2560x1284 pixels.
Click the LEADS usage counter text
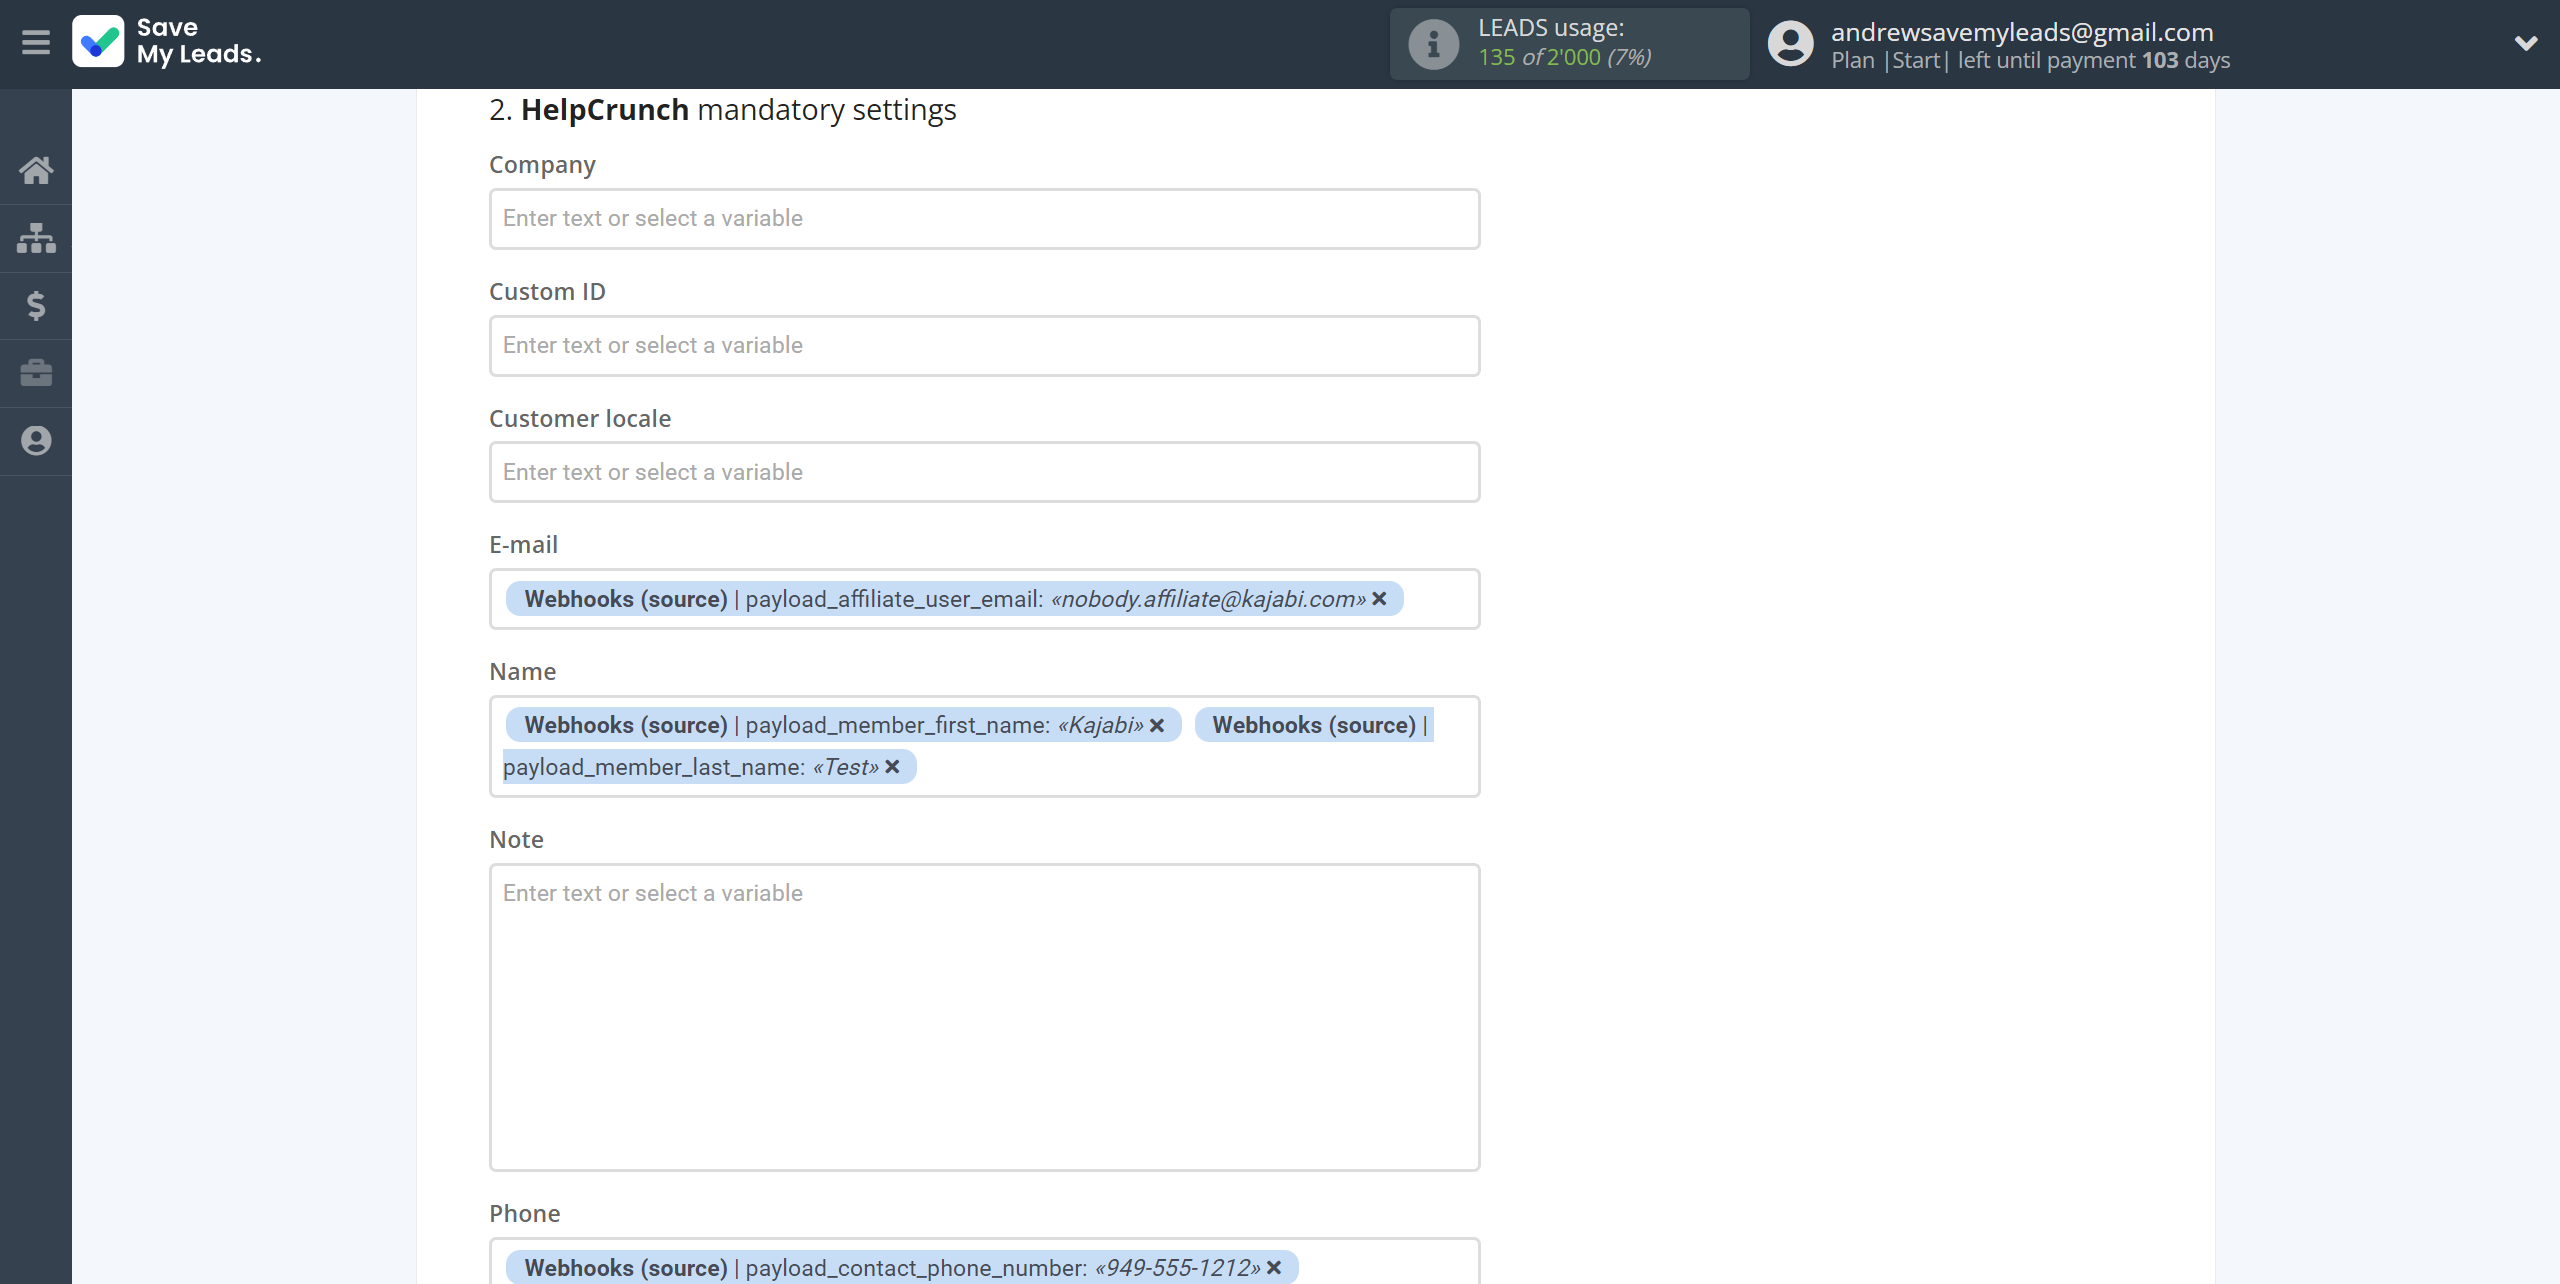1565,57
